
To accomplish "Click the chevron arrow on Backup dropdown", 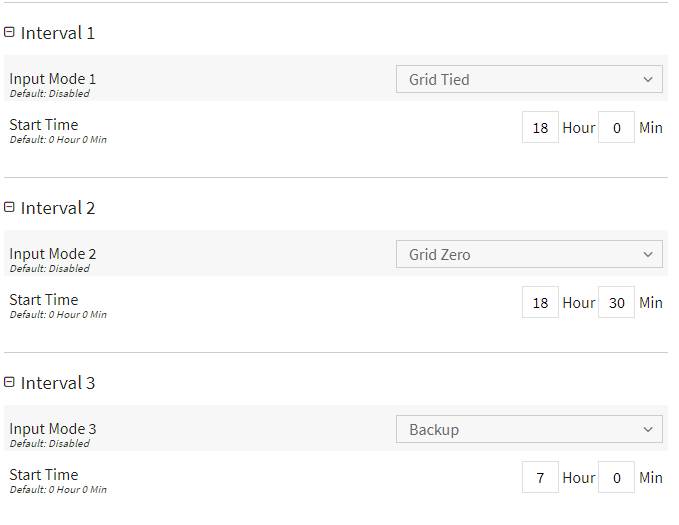I will point(648,429).
